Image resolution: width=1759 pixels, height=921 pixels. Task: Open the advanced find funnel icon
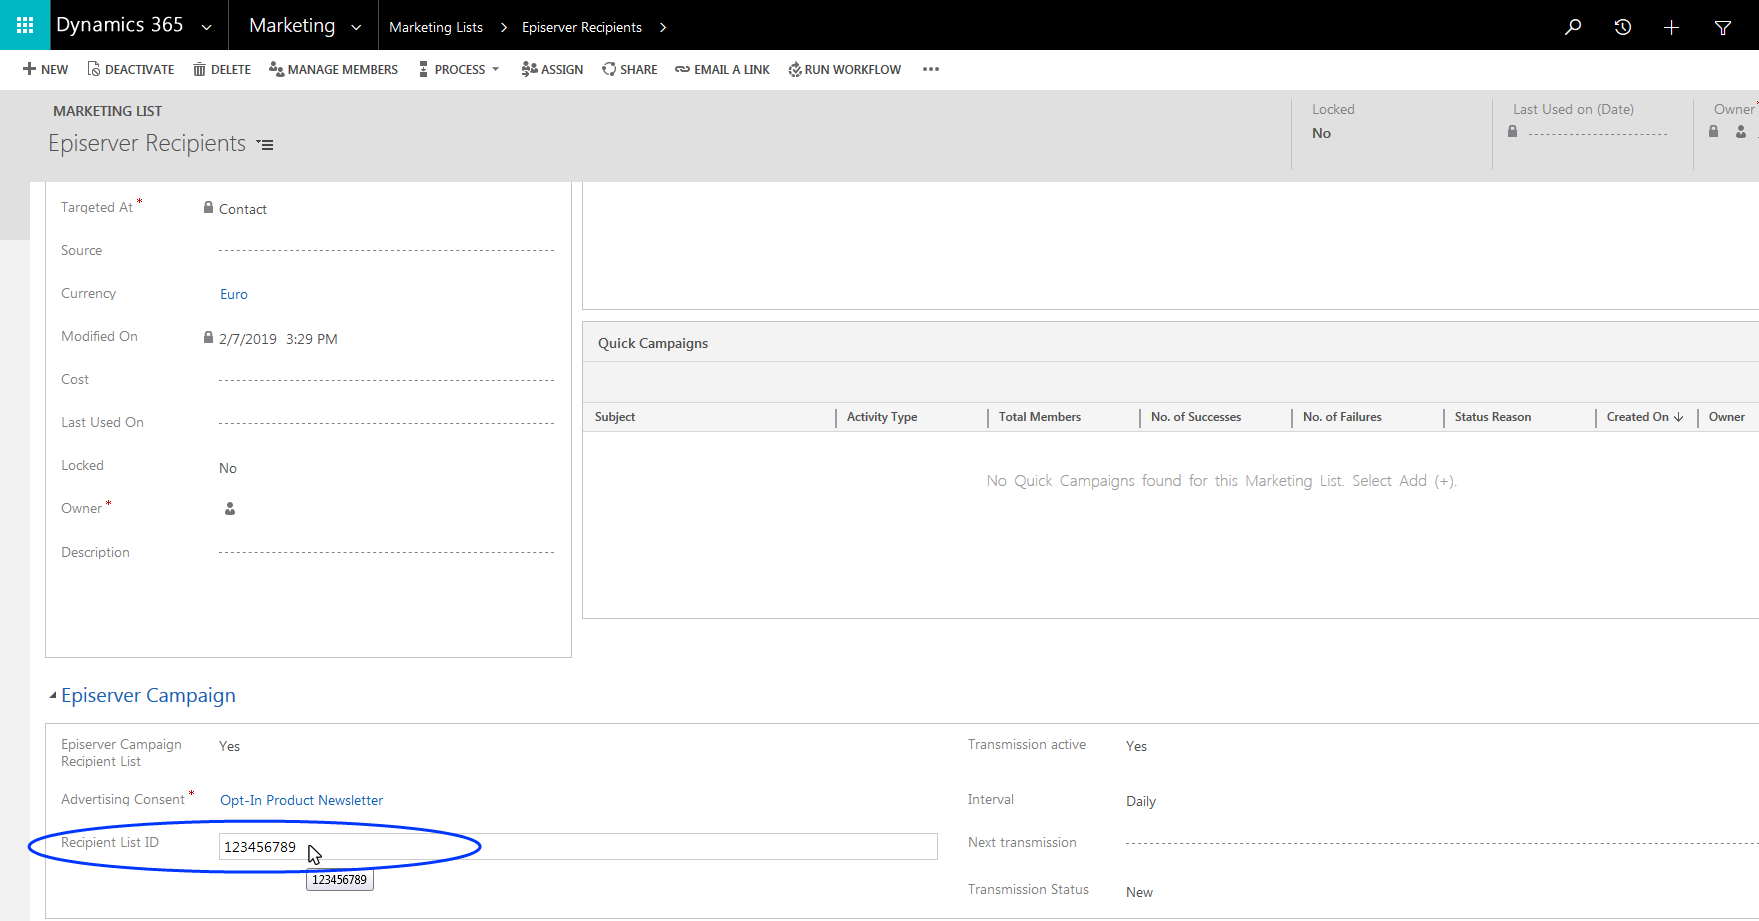click(1722, 27)
